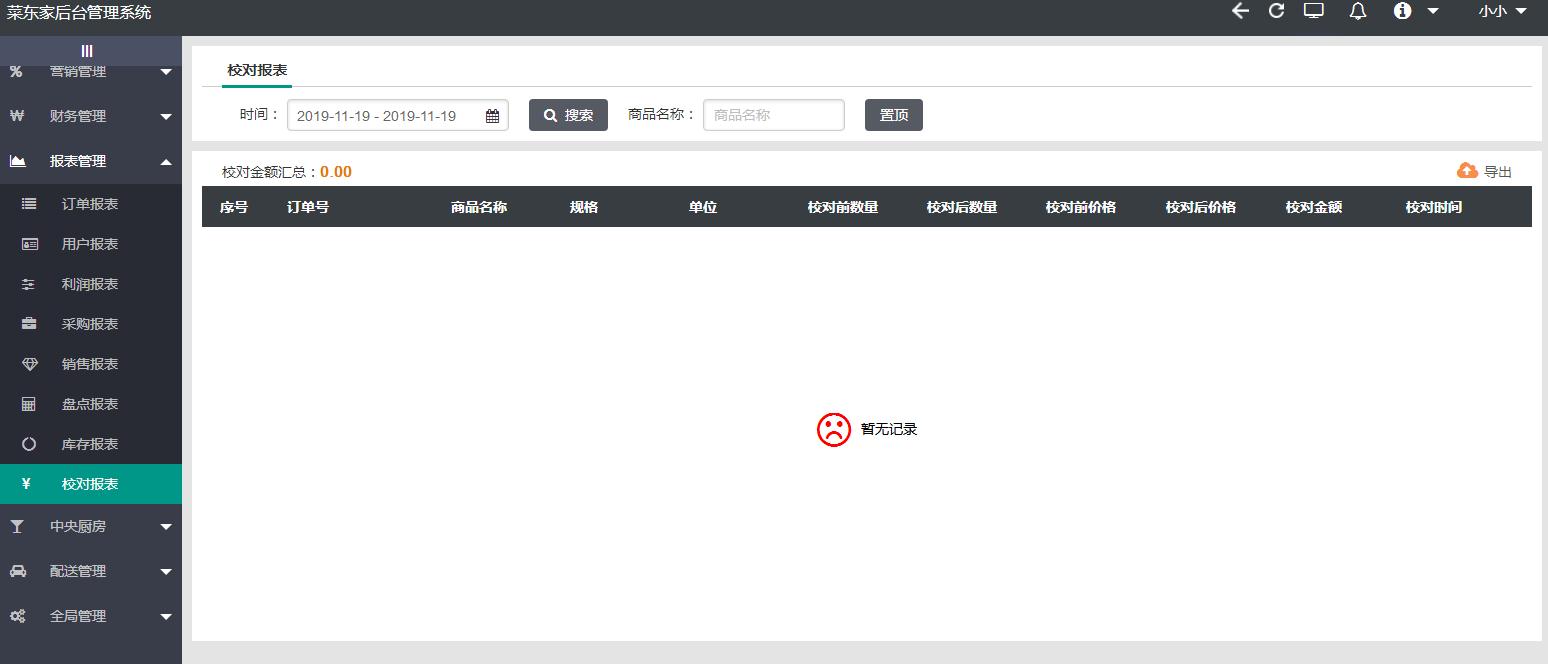Open 采购报表 via its briefcase icon
This screenshot has width=1548, height=664.
click(27, 323)
